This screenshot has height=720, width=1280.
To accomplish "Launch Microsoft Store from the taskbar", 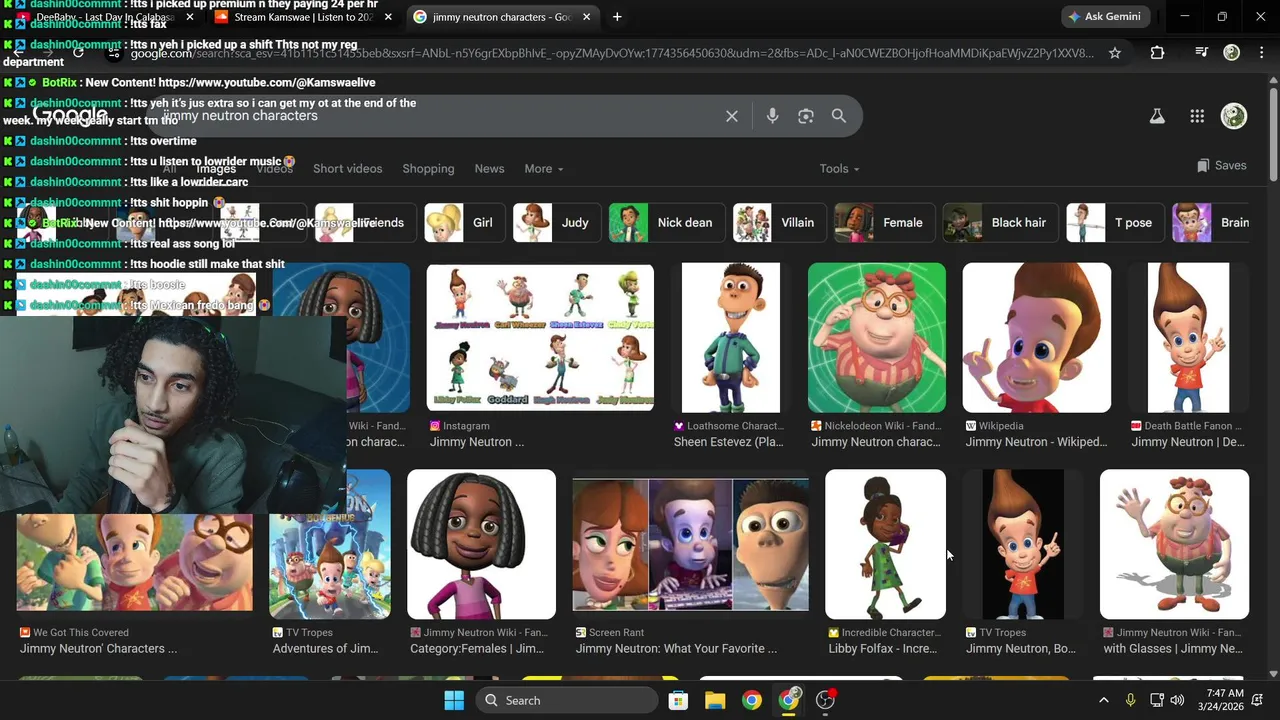I will point(678,700).
